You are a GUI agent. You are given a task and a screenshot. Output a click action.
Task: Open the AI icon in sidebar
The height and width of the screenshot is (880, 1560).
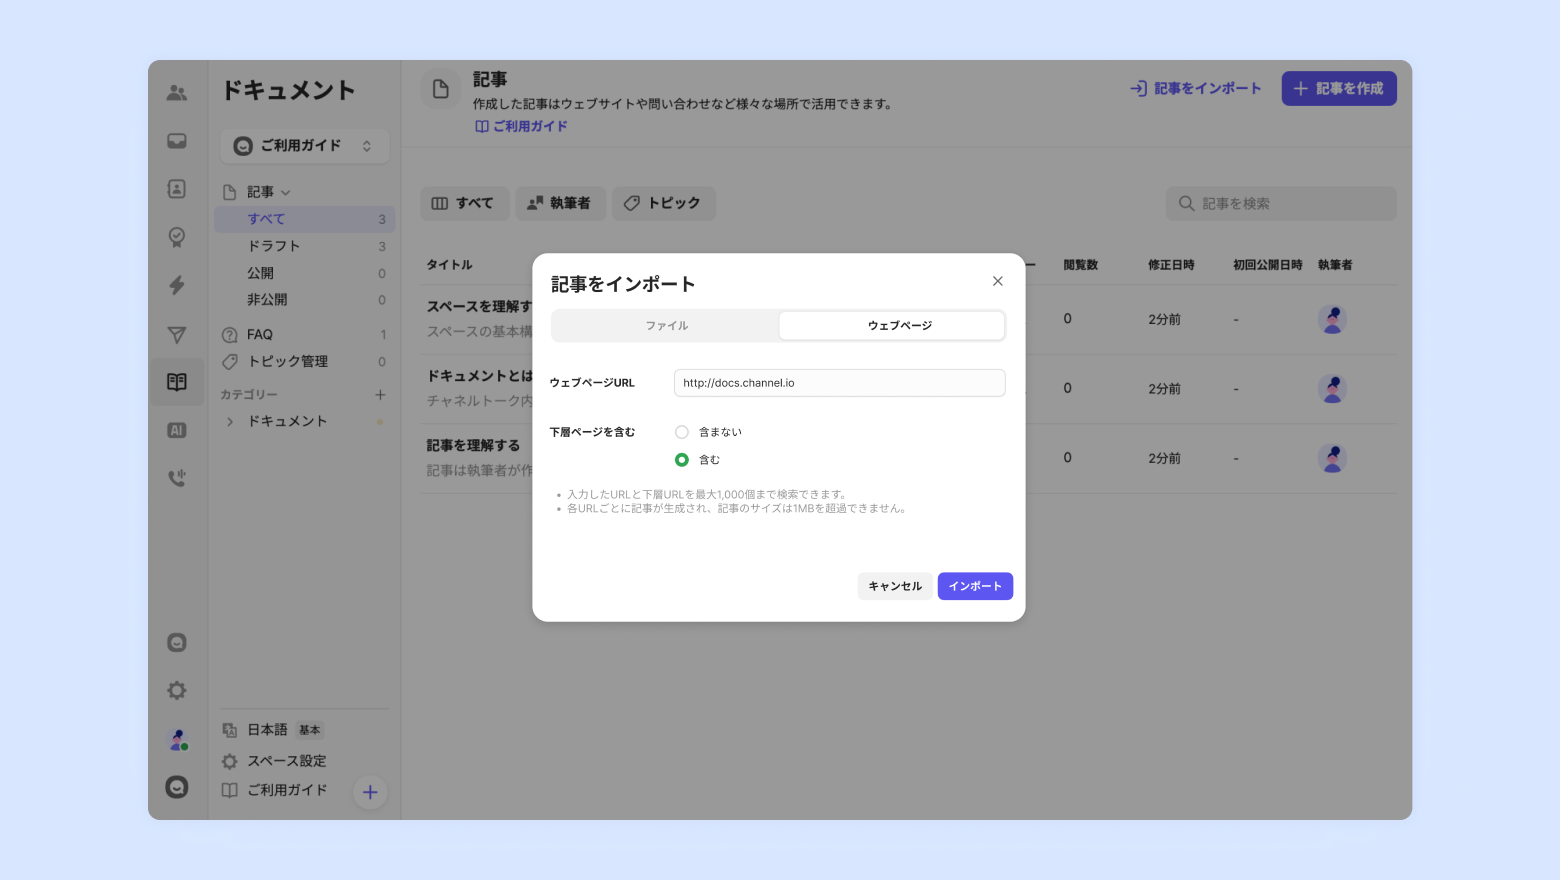coord(177,430)
